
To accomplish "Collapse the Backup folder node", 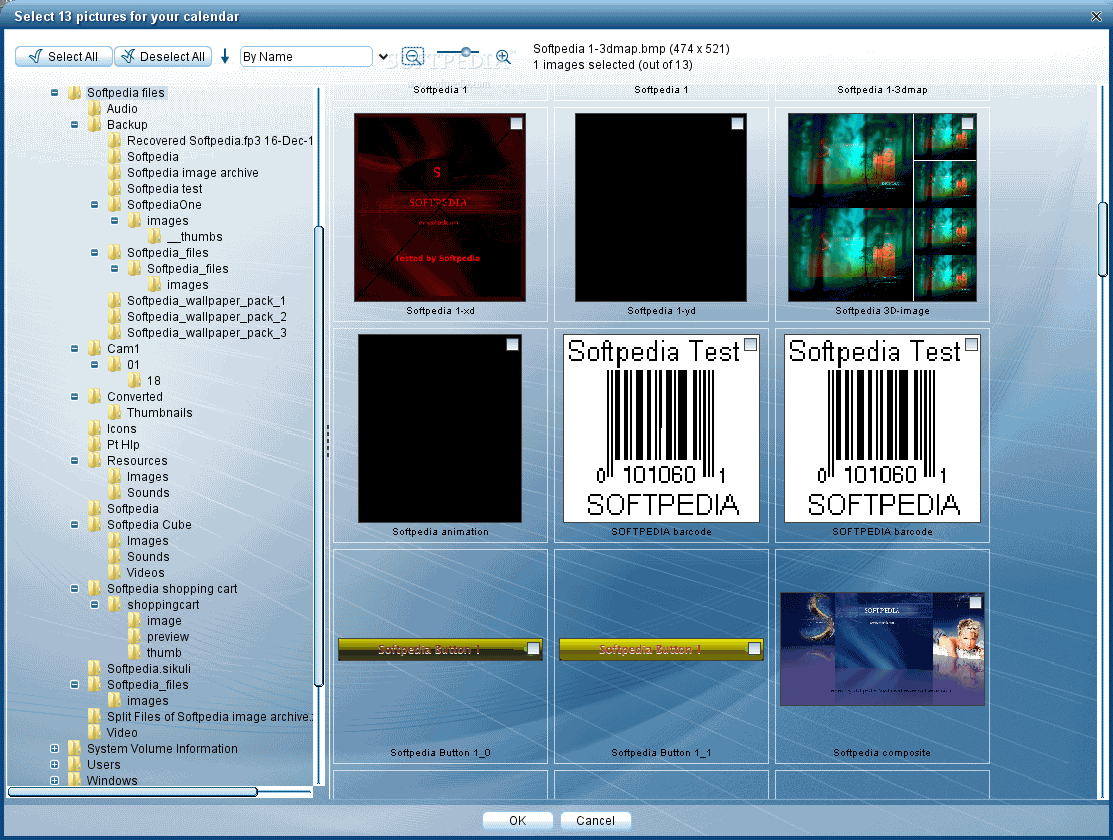I will point(75,124).
